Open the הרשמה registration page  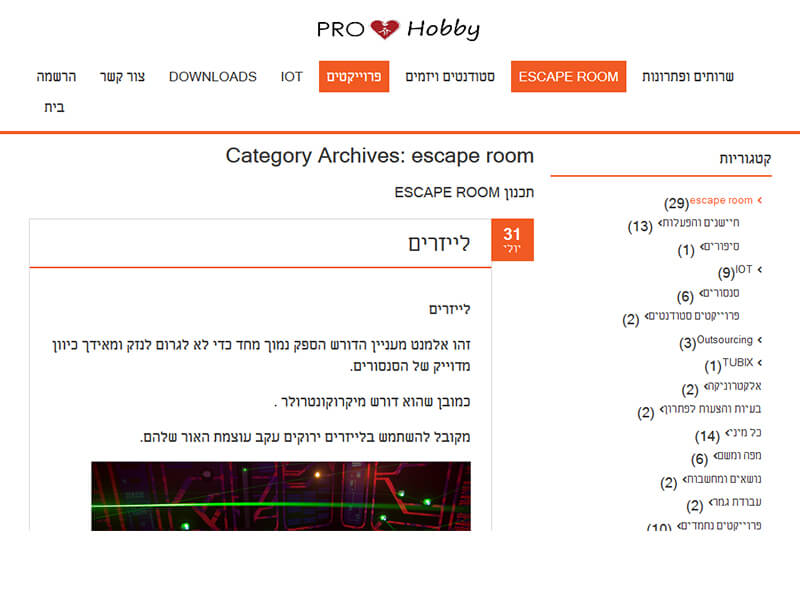56,77
